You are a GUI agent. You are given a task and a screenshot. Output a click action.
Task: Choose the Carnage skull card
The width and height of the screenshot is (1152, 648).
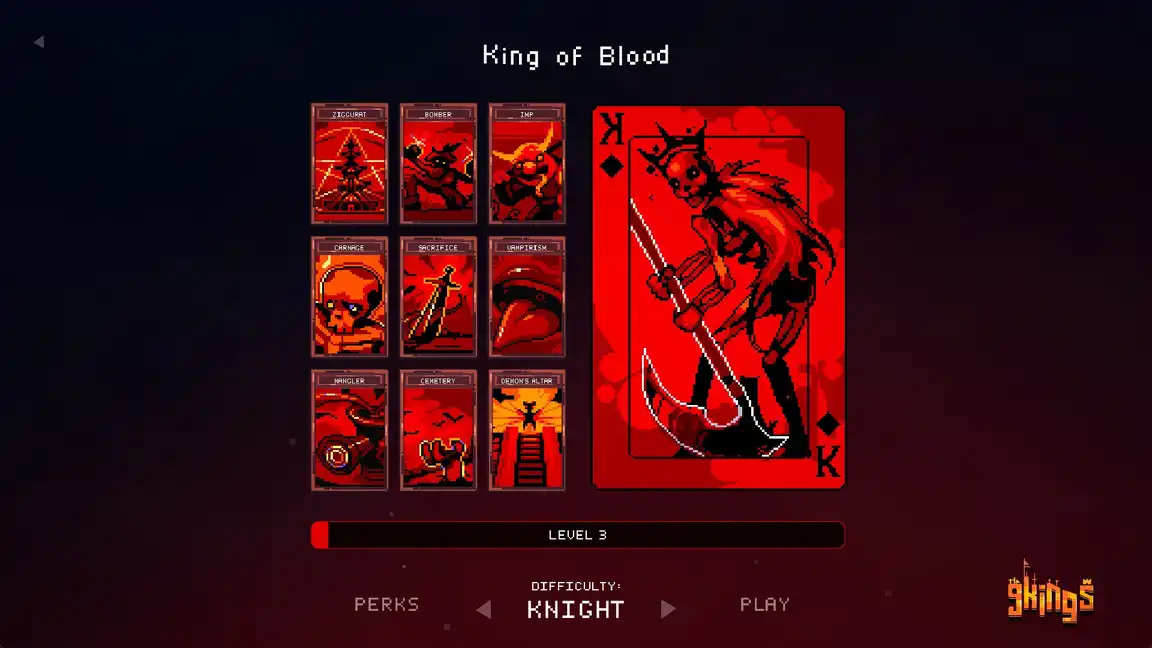[349, 297]
